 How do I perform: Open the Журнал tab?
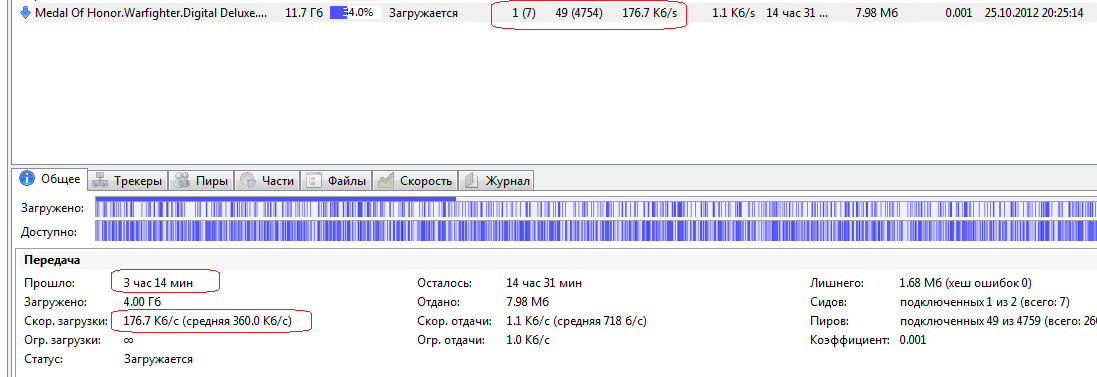coord(497,181)
